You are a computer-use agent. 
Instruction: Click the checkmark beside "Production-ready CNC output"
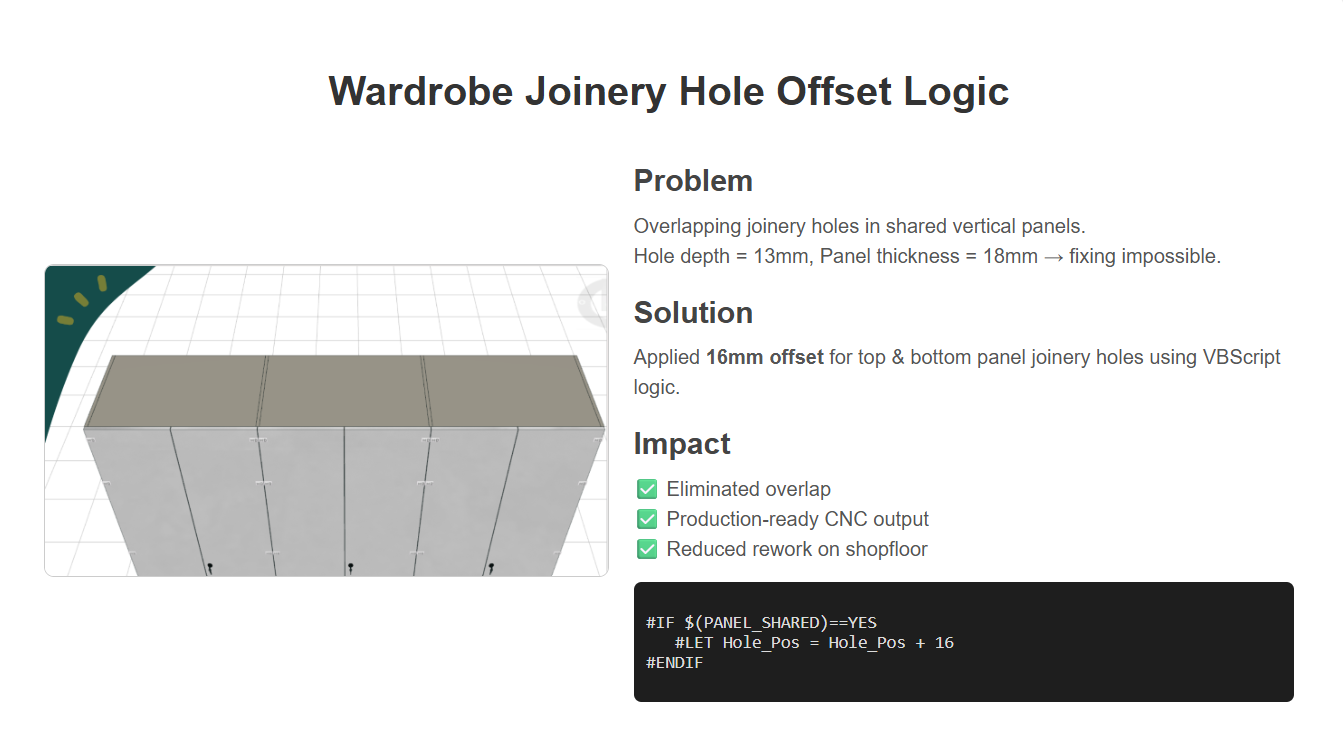point(647,519)
